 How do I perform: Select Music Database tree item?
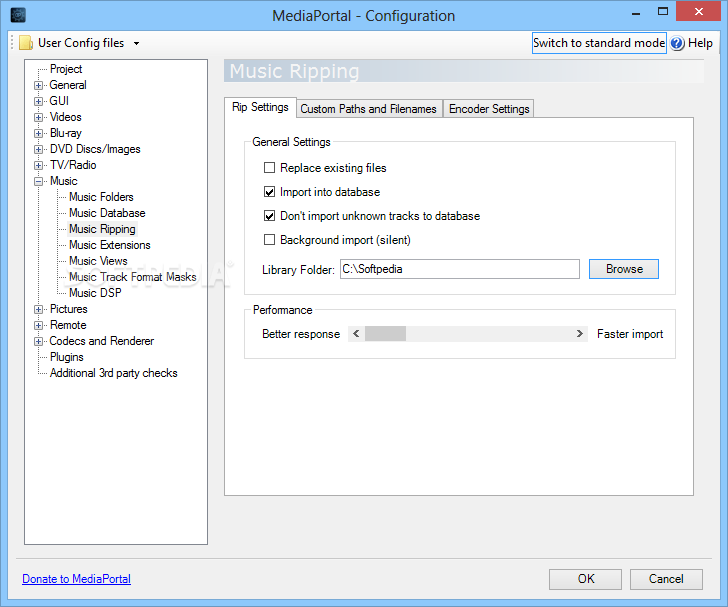107,213
